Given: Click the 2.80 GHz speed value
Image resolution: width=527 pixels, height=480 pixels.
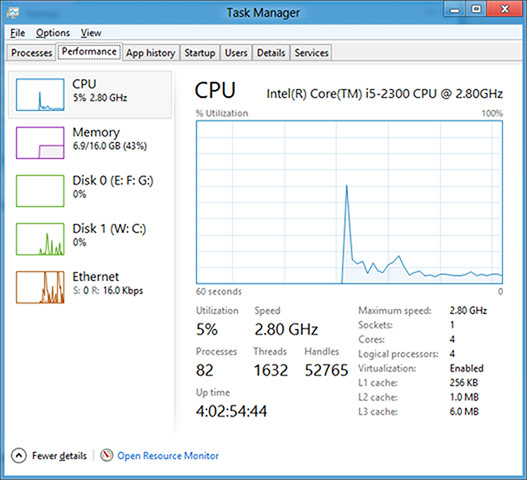Looking at the screenshot, I should point(286,329).
